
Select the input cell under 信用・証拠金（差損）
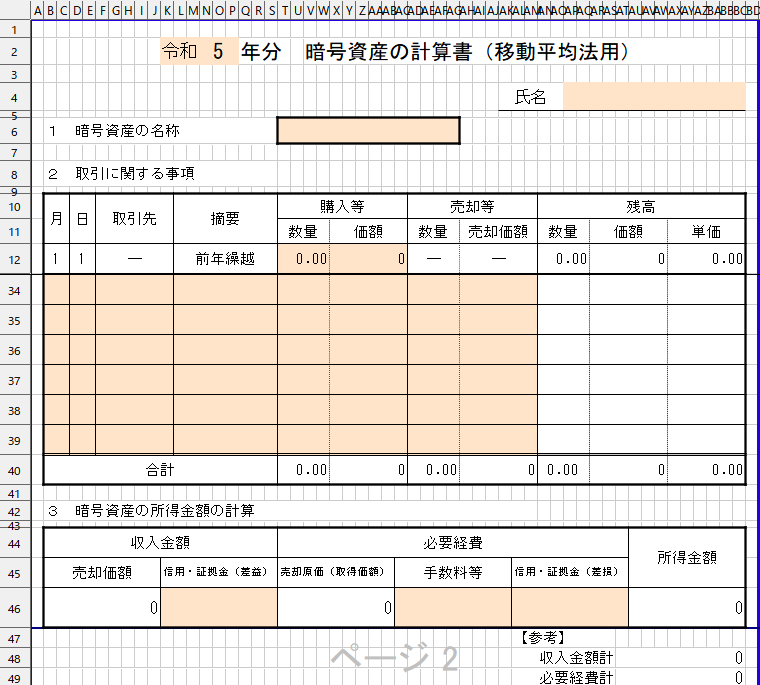coord(570,607)
